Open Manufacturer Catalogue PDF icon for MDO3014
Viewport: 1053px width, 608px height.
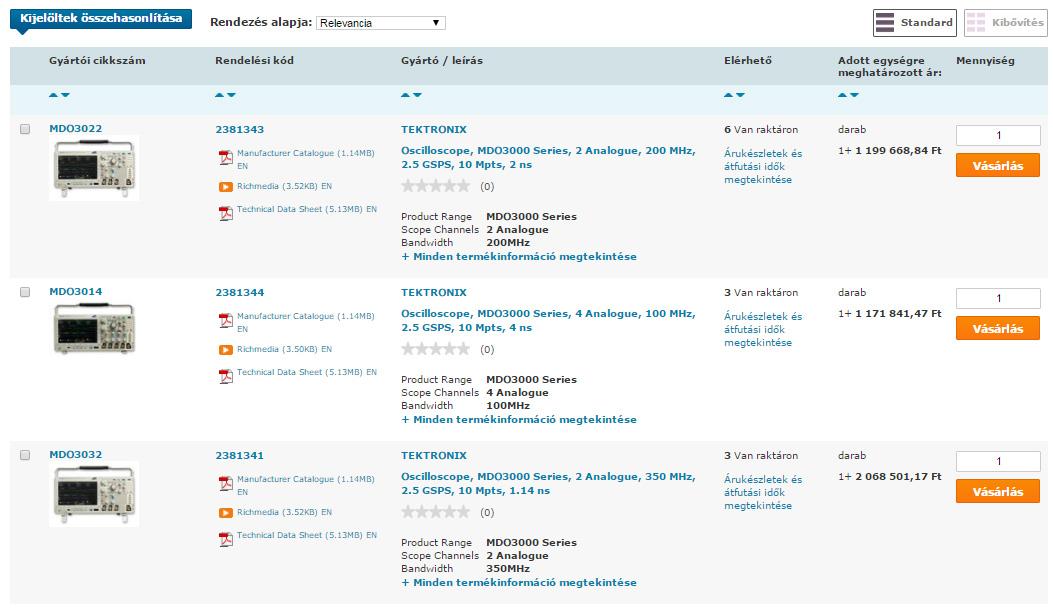(226, 321)
